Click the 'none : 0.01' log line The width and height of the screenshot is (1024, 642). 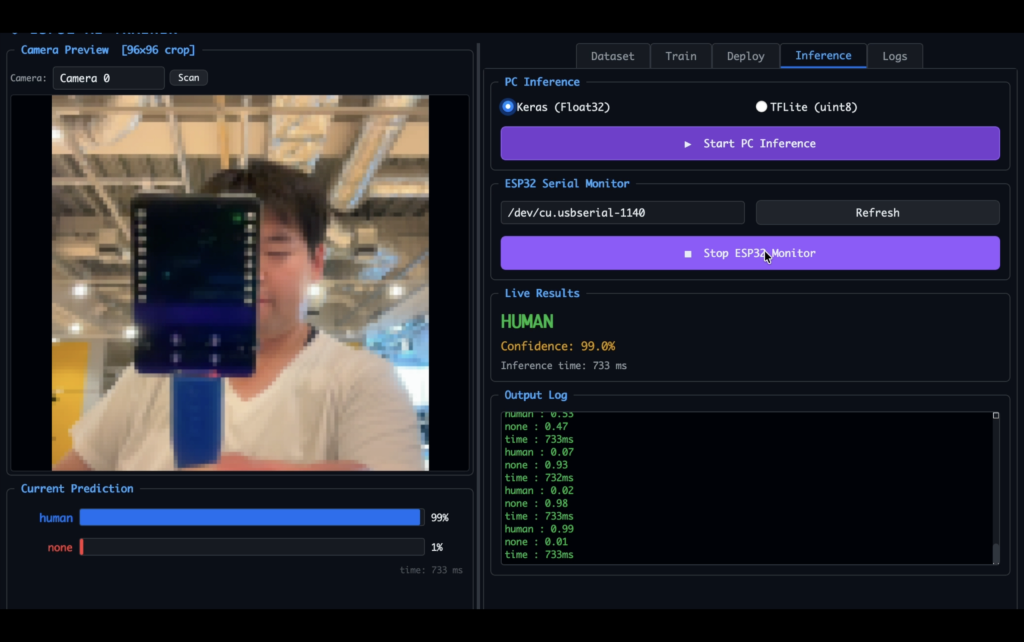(536, 541)
